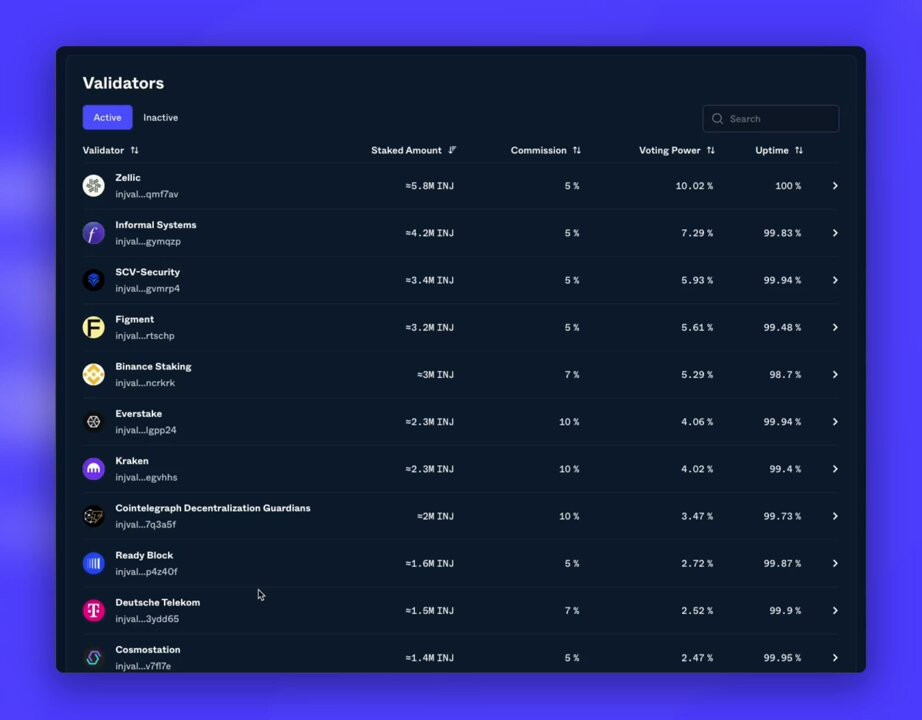
Task: Click the Uptime column header
Action: click(772, 151)
